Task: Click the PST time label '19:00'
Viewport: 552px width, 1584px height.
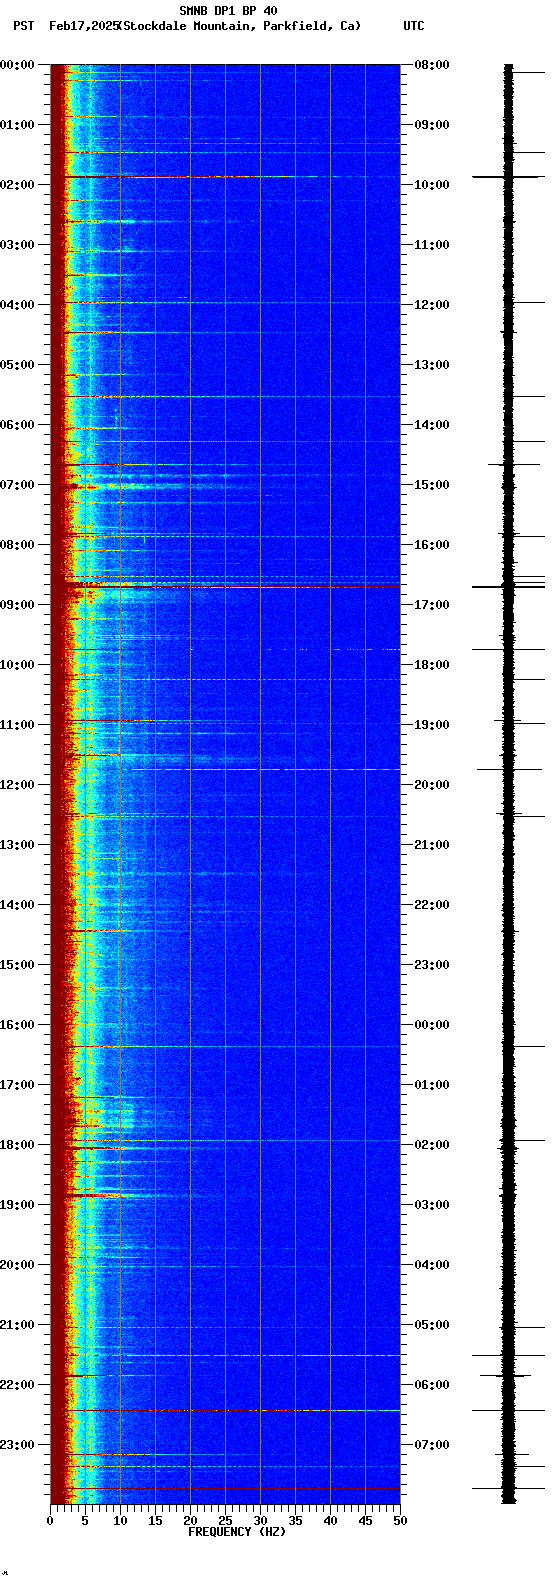Action: point(18,1205)
